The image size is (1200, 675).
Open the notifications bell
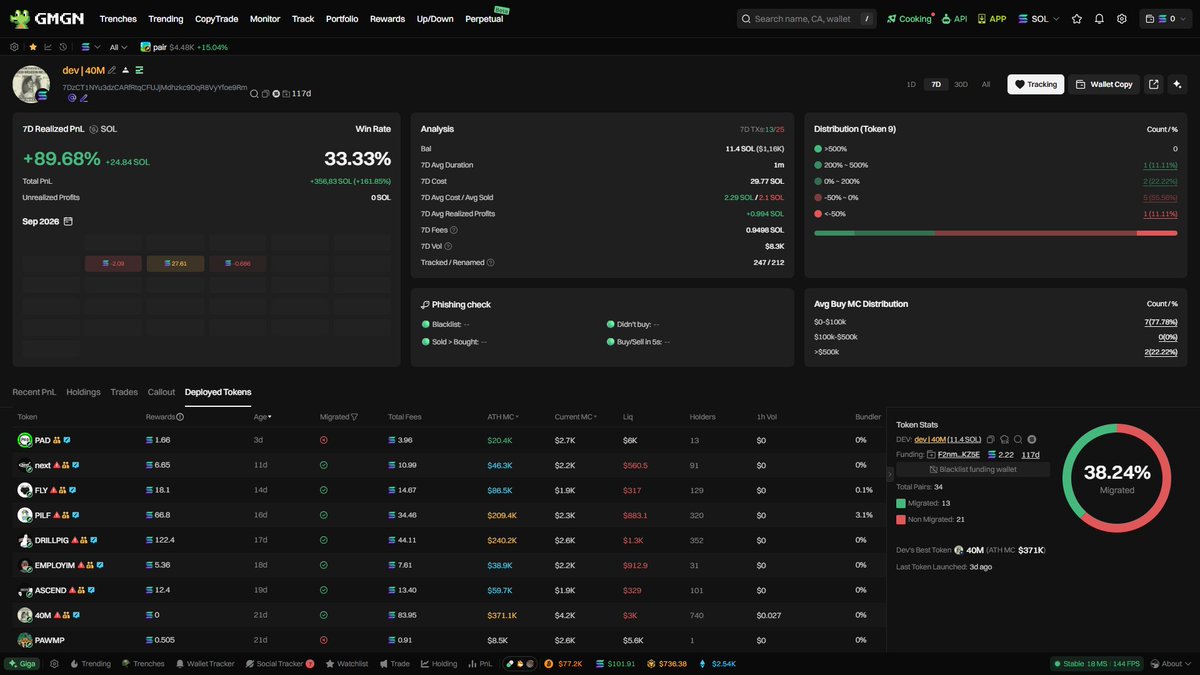tap(1100, 19)
